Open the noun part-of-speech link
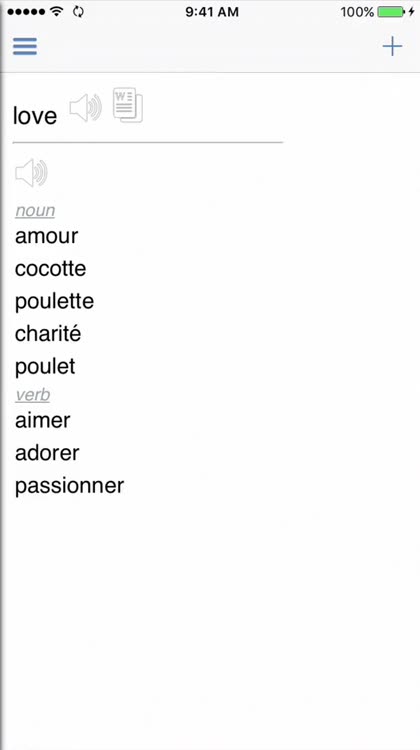 tap(35, 210)
